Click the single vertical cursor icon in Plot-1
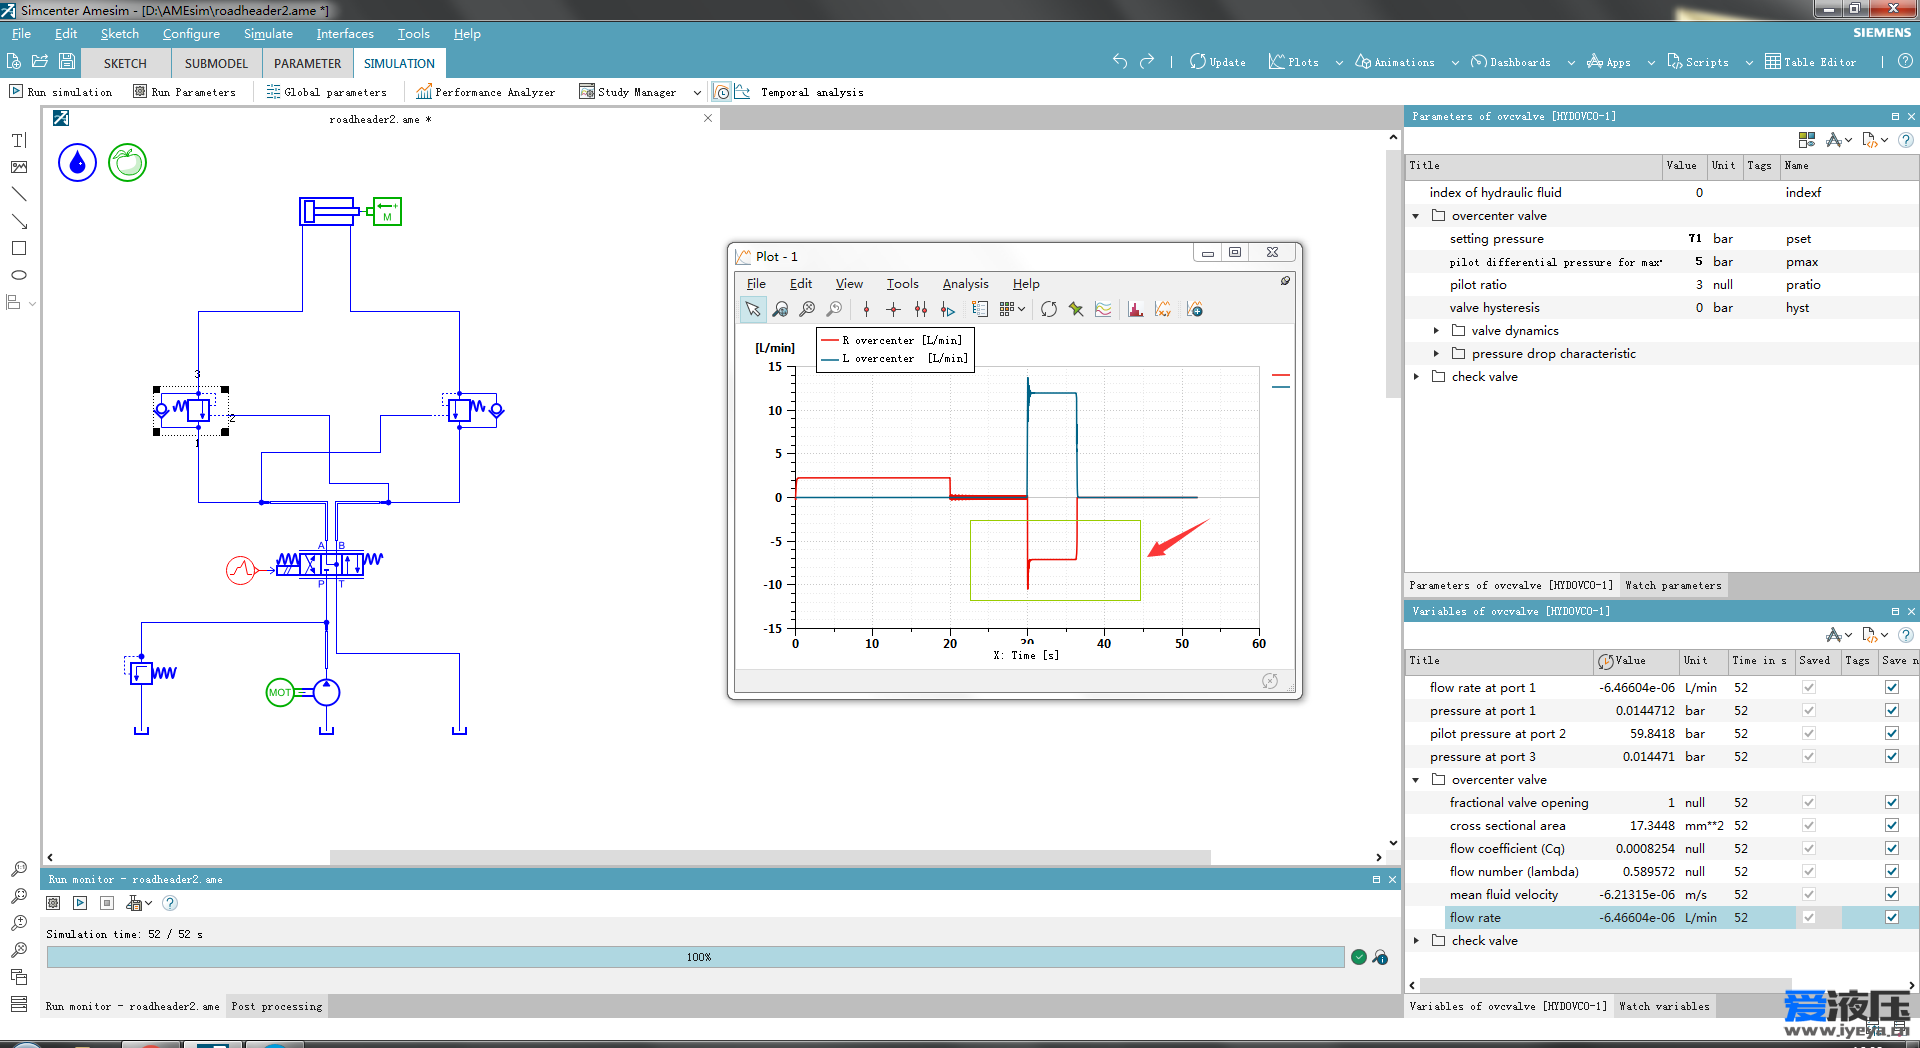Screen dimensions: 1920x1048 pos(866,309)
